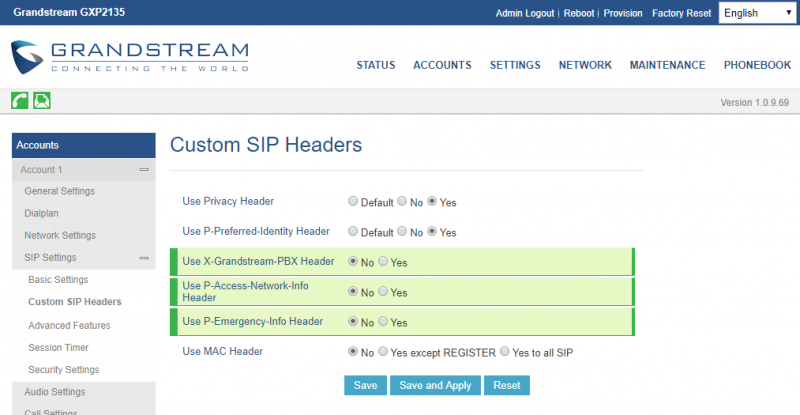Viewport: 800px width, 415px height.
Task: Click Admin Logout link
Action: point(524,13)
